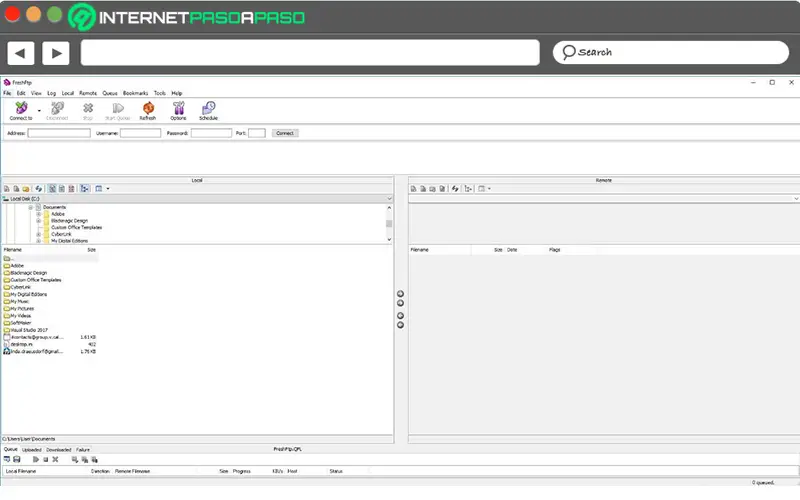
Task: Open the Log menu
Action: point(52,93)
